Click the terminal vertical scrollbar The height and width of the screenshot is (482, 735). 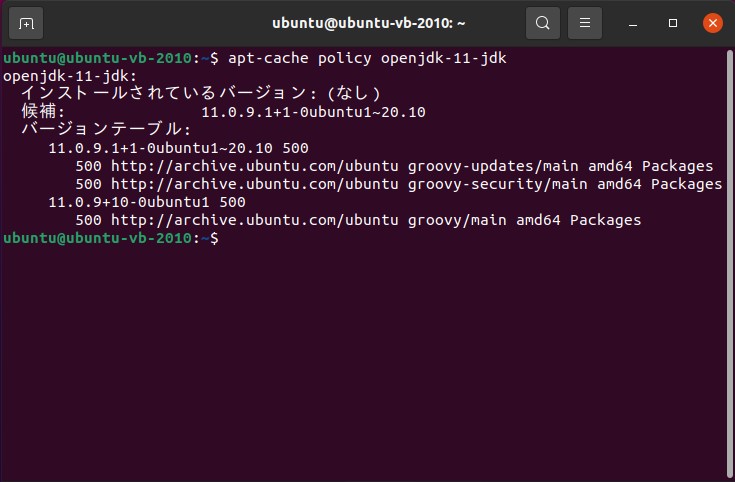[x=729, y=263]
